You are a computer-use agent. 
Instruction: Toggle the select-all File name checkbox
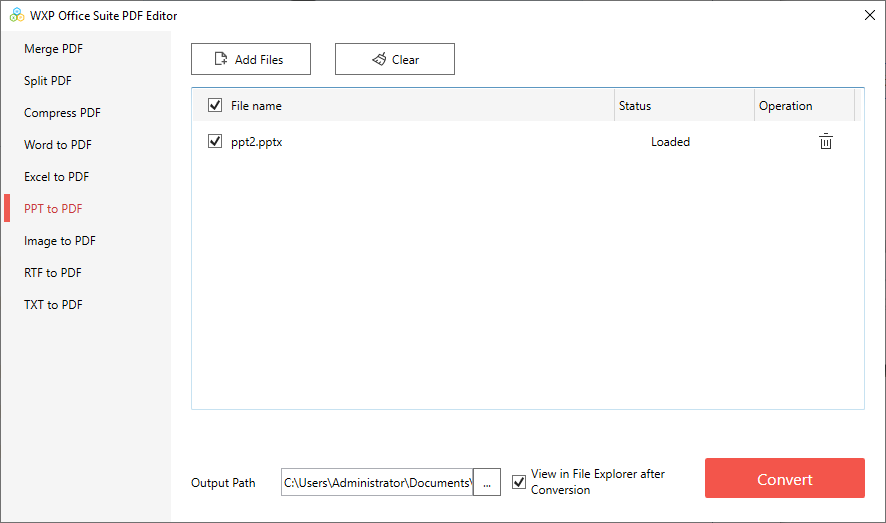(x=215, y=105)
